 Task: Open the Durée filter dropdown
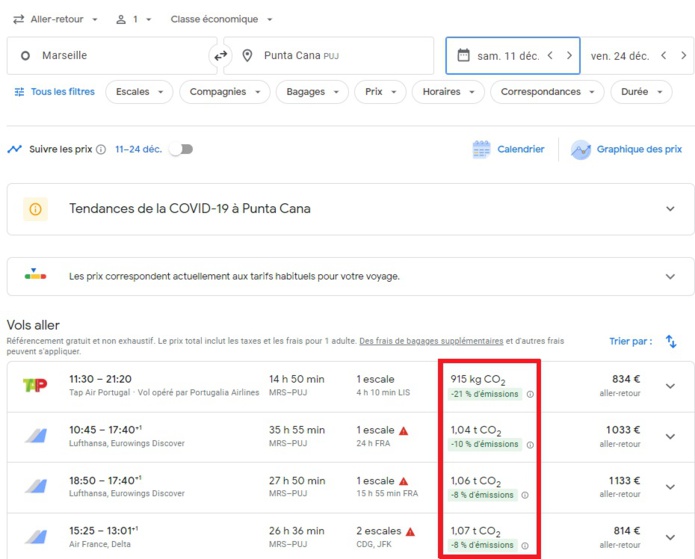[641, 92]
